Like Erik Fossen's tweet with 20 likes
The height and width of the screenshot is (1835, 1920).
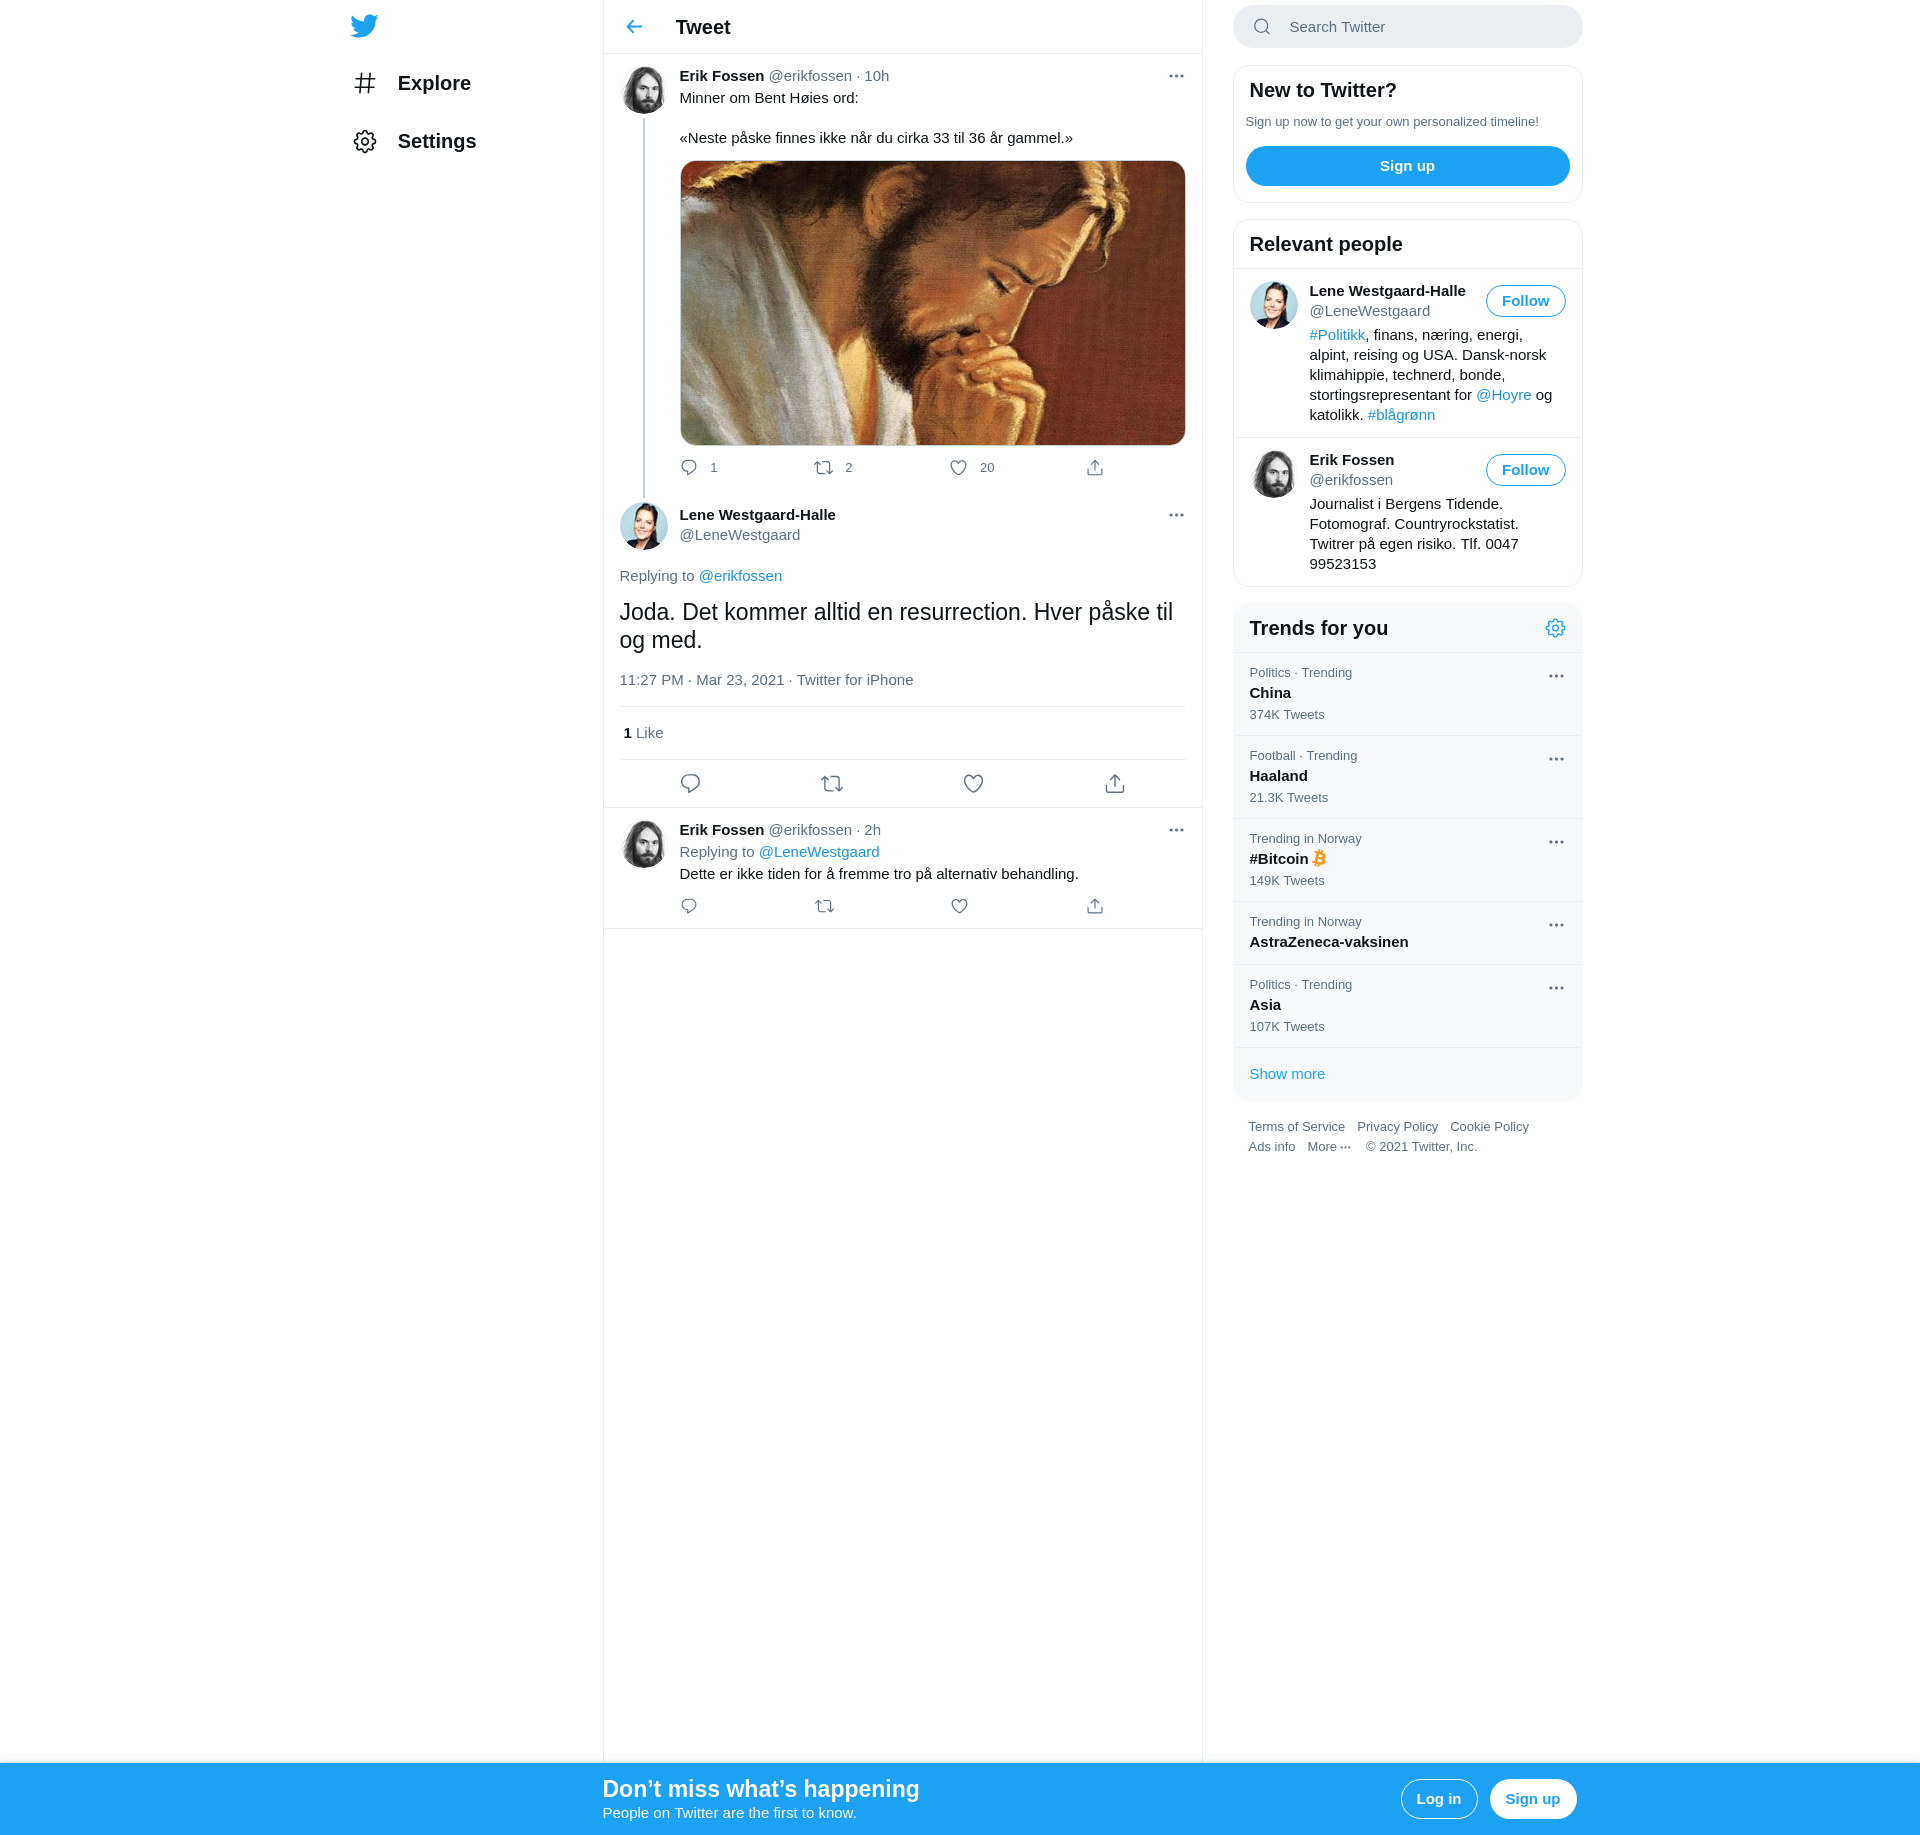coord(958,468)
